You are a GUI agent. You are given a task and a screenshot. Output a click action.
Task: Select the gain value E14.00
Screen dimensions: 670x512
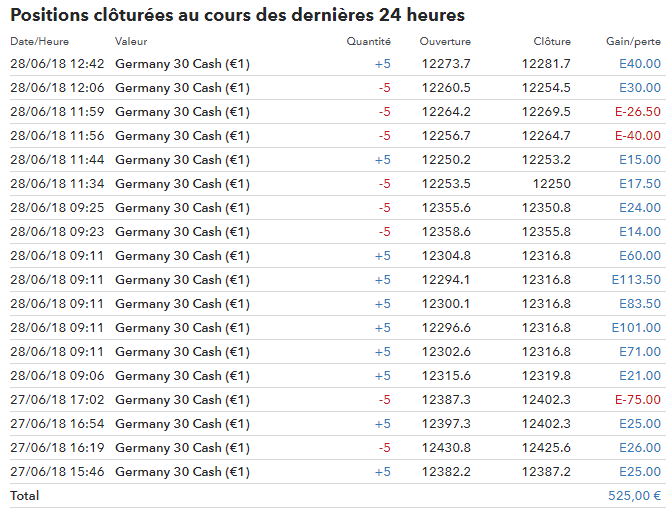[640, 231]
